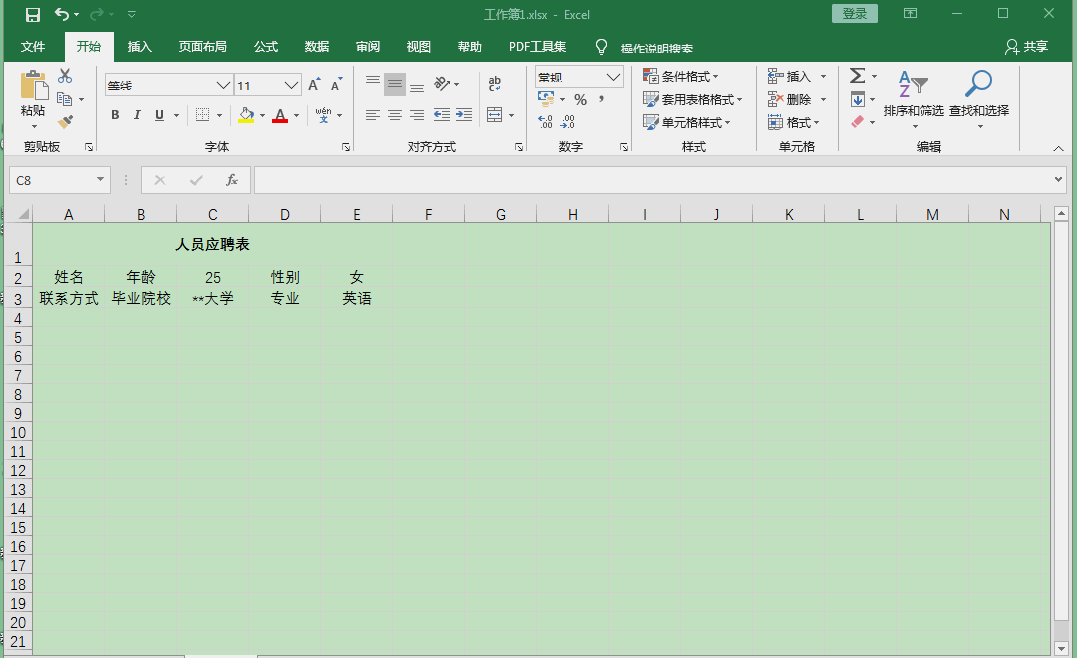
Task: Click the 共享 share button
Action: tap(1026, 47)
